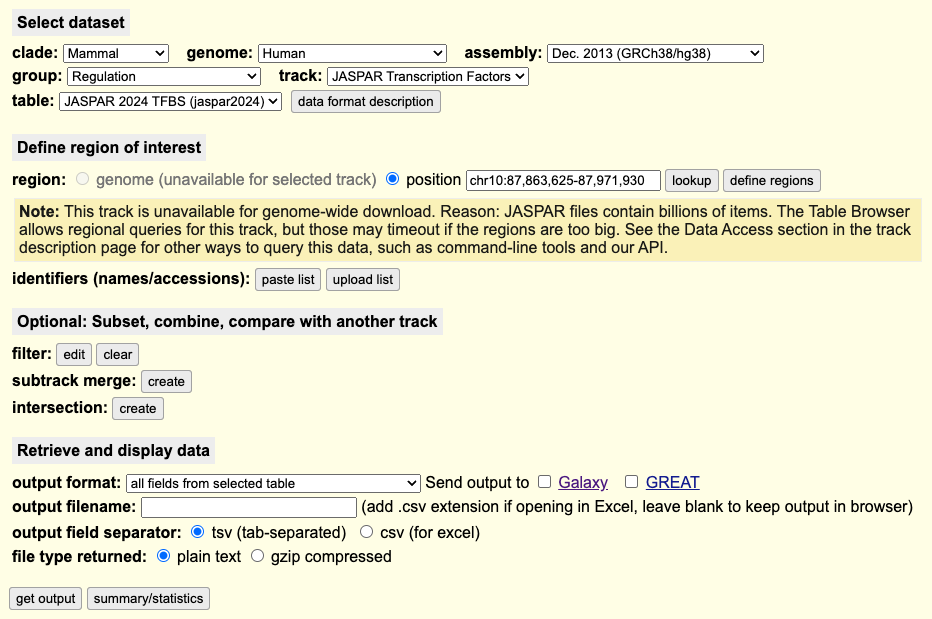Click the data format description button

pos(366,101)
